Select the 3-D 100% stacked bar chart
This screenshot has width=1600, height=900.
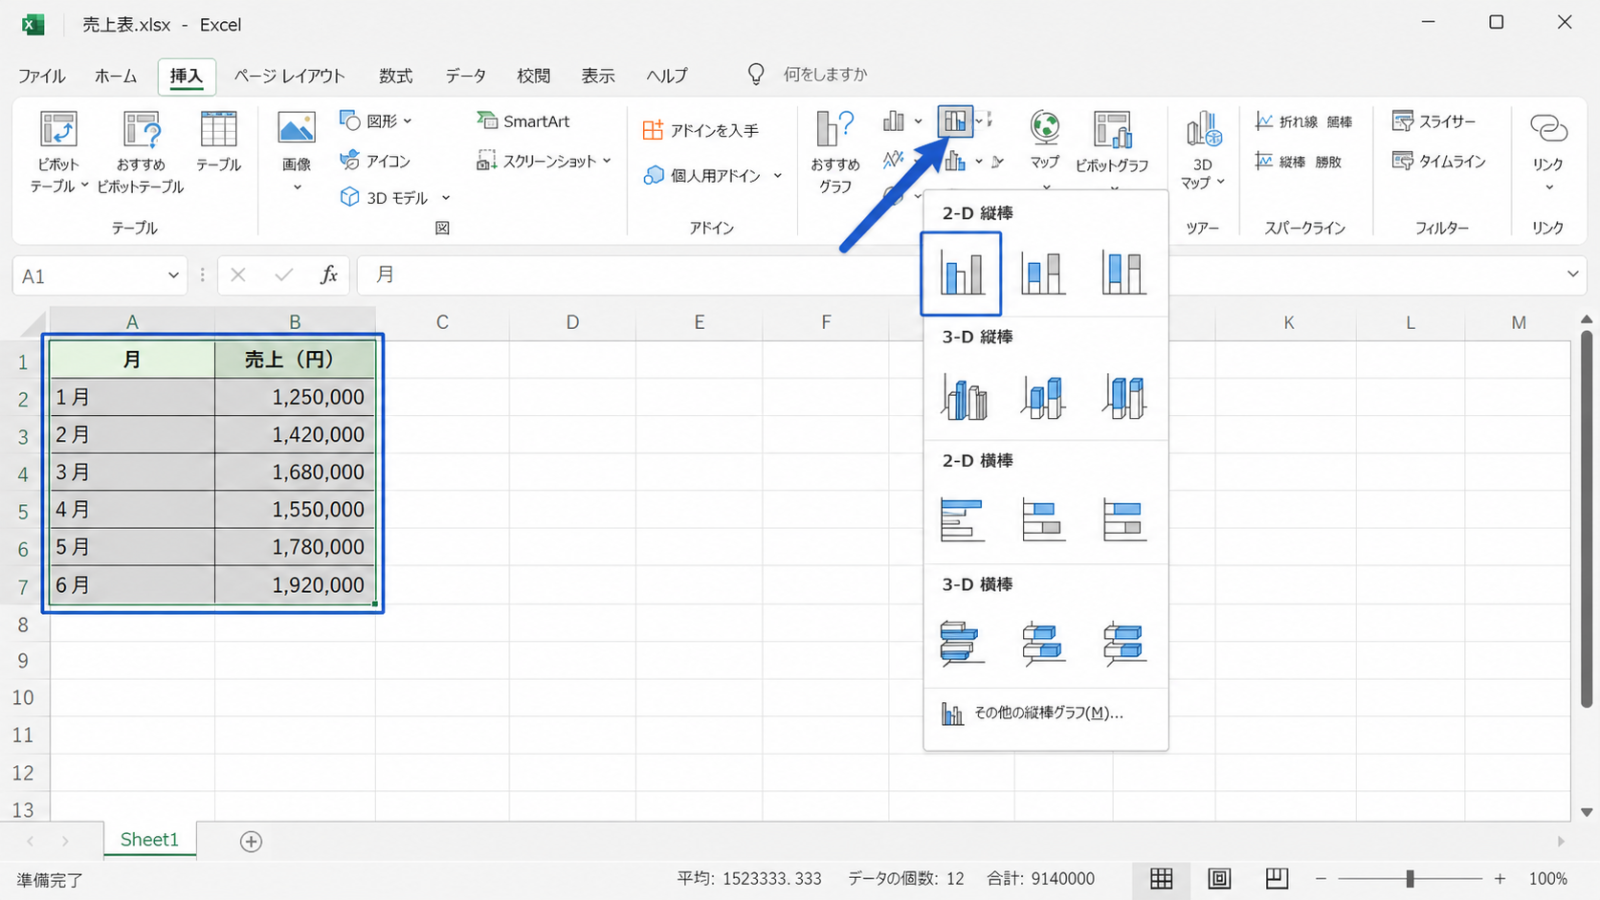(1124, 643)
